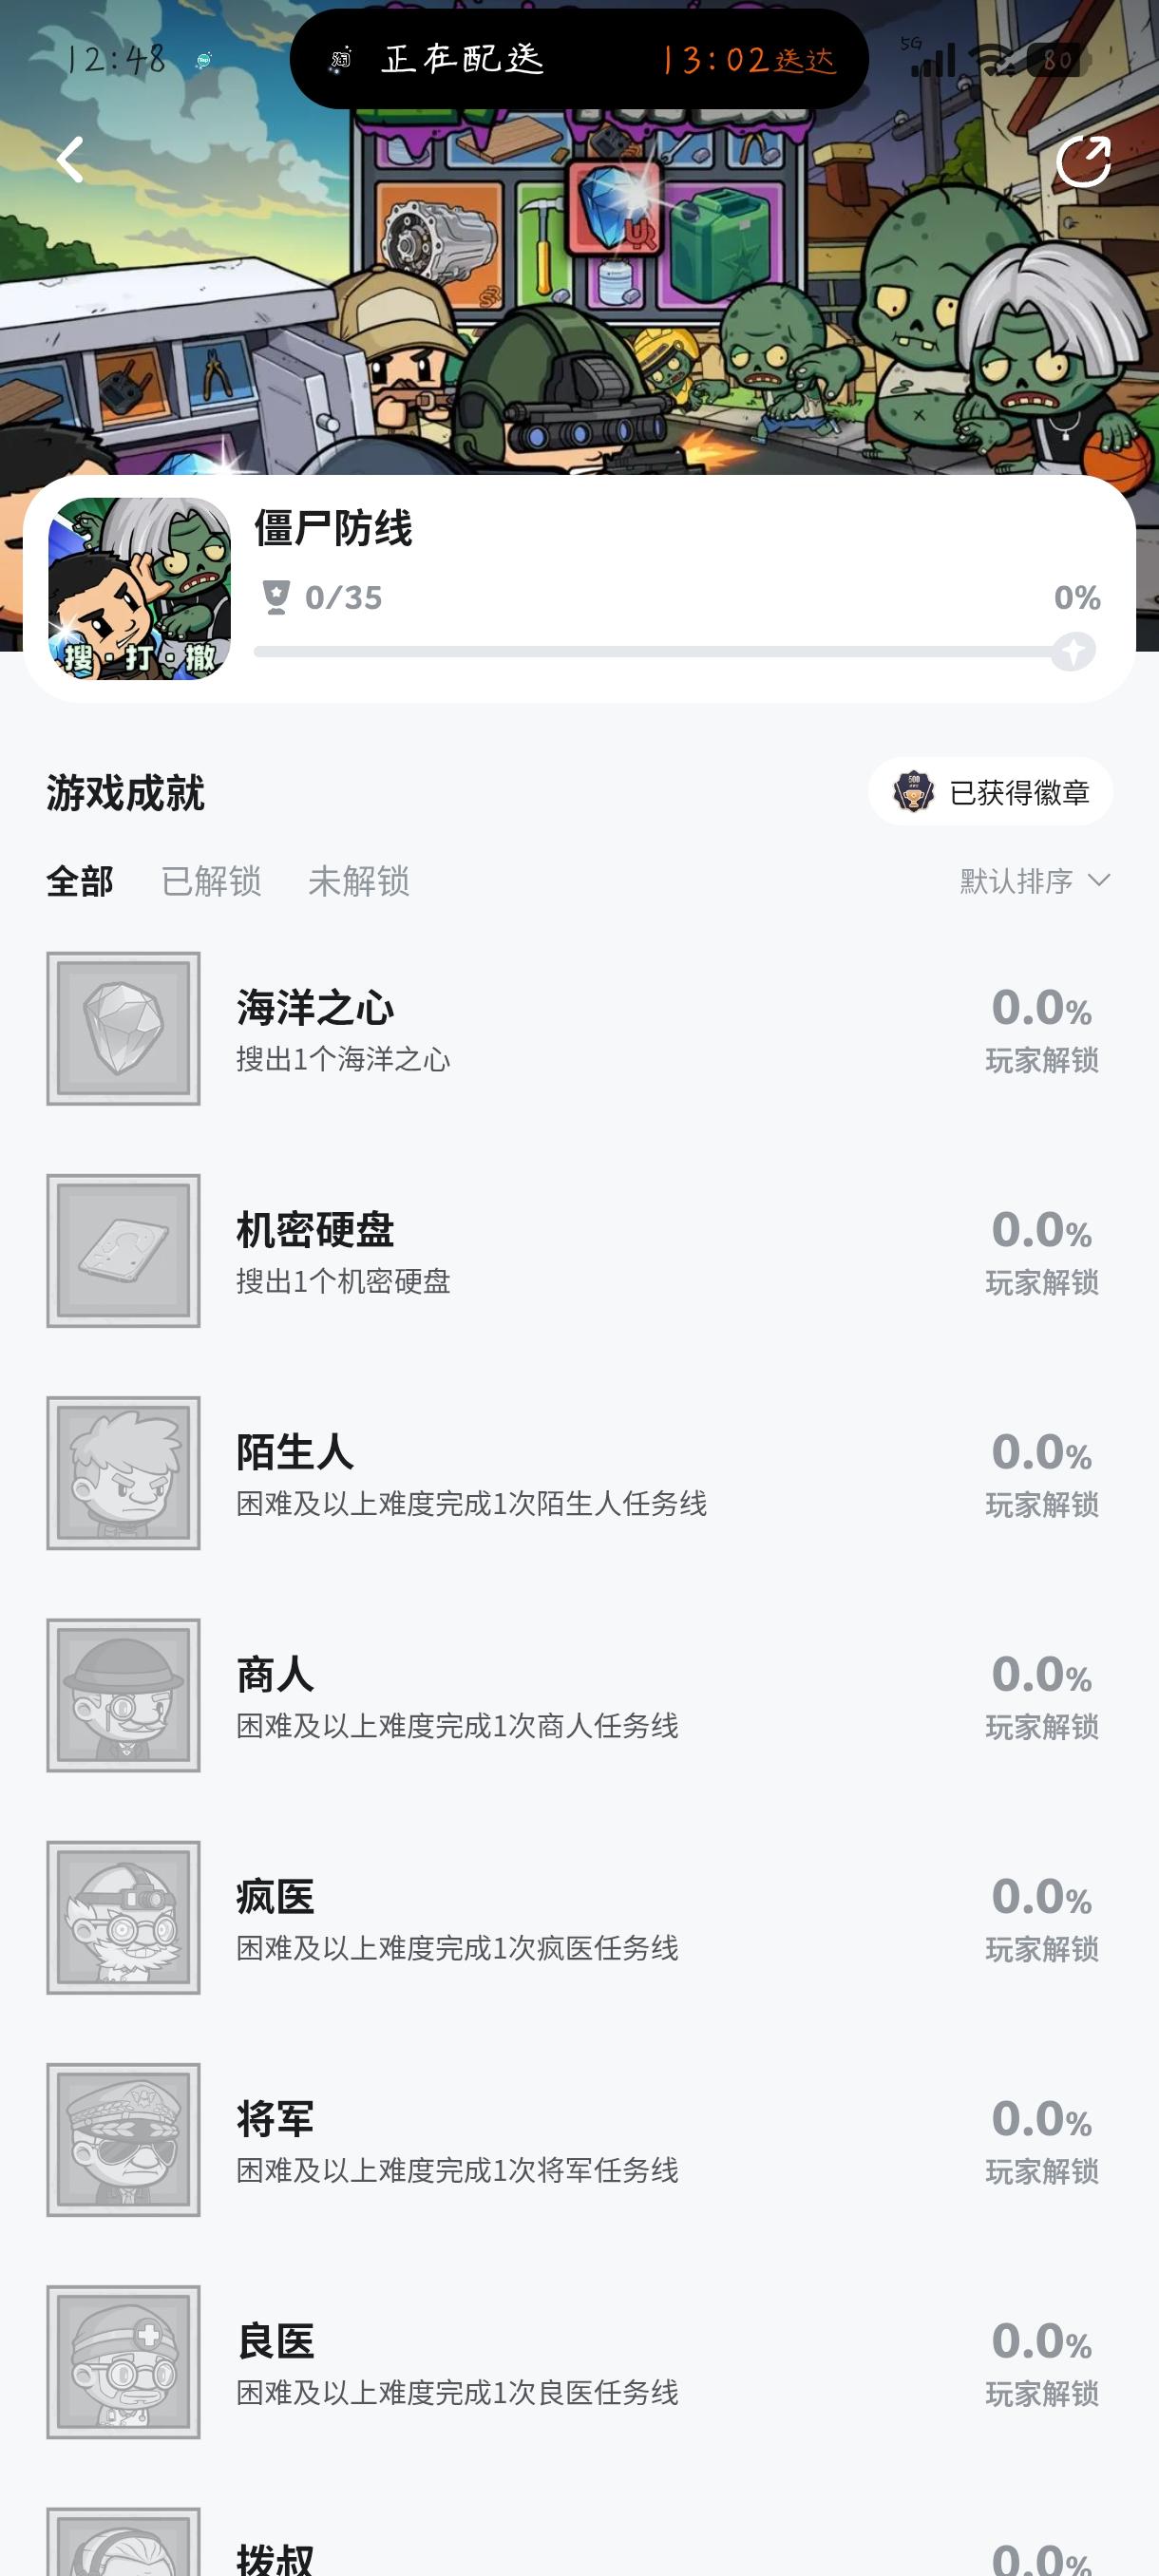Tap the 陌生人 character achievement icon
This screenshot has height=2576, width=1159.
pyautogui.click(x=123, y=1473)
